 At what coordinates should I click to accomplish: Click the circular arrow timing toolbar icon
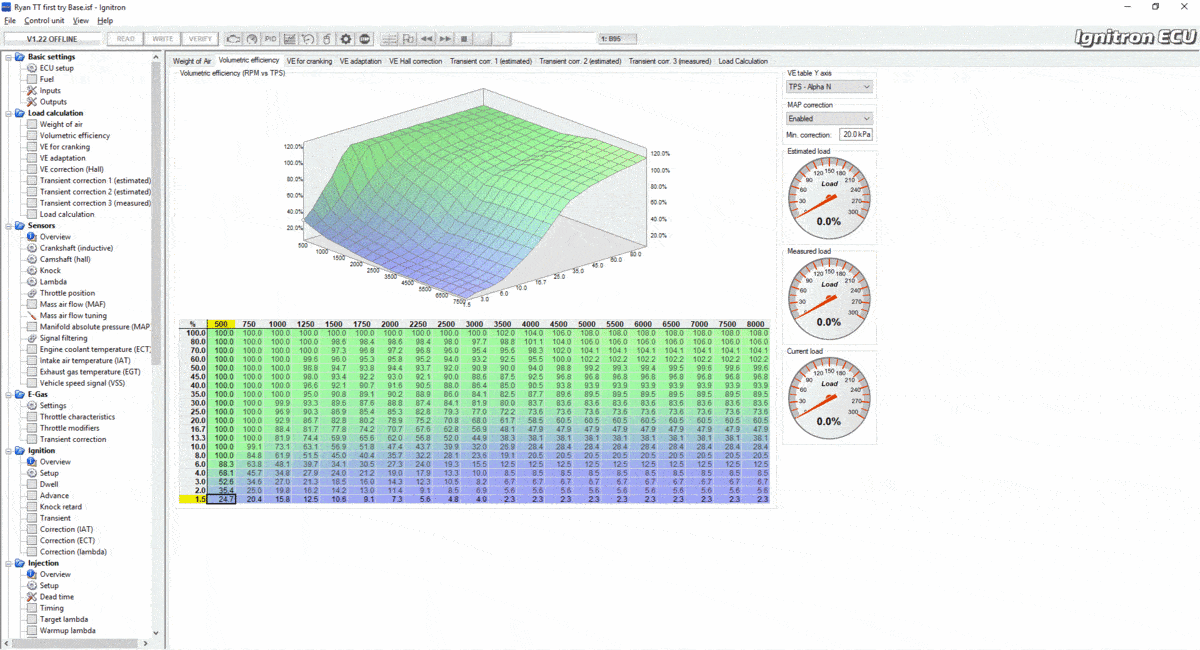308,39
